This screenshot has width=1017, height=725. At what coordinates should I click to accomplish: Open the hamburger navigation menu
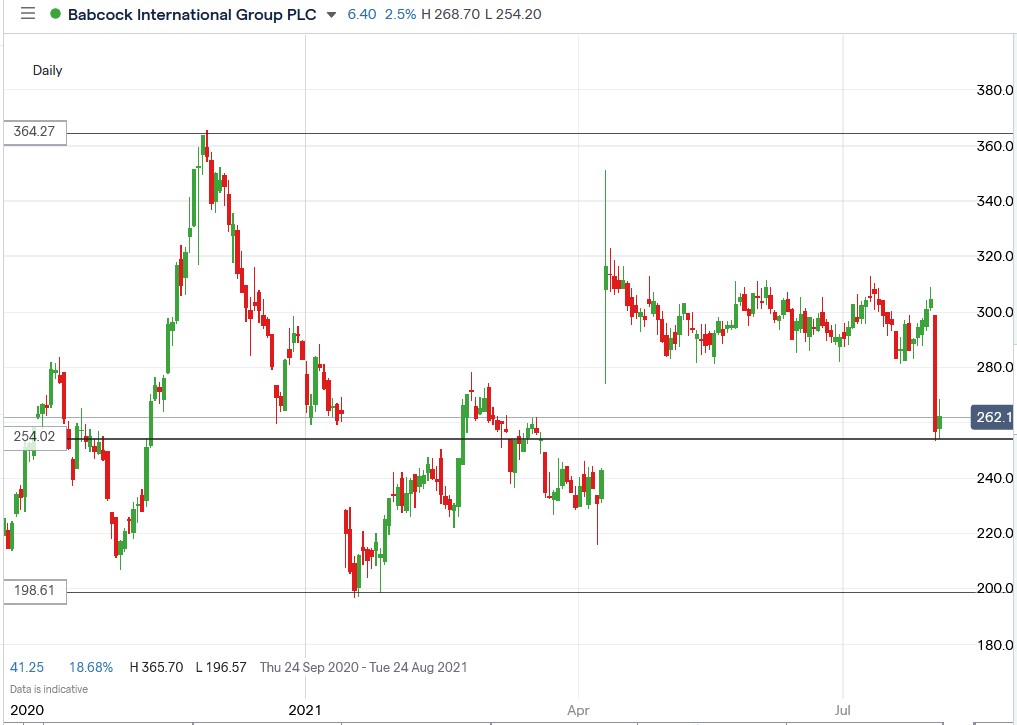(x=27, y=14)
